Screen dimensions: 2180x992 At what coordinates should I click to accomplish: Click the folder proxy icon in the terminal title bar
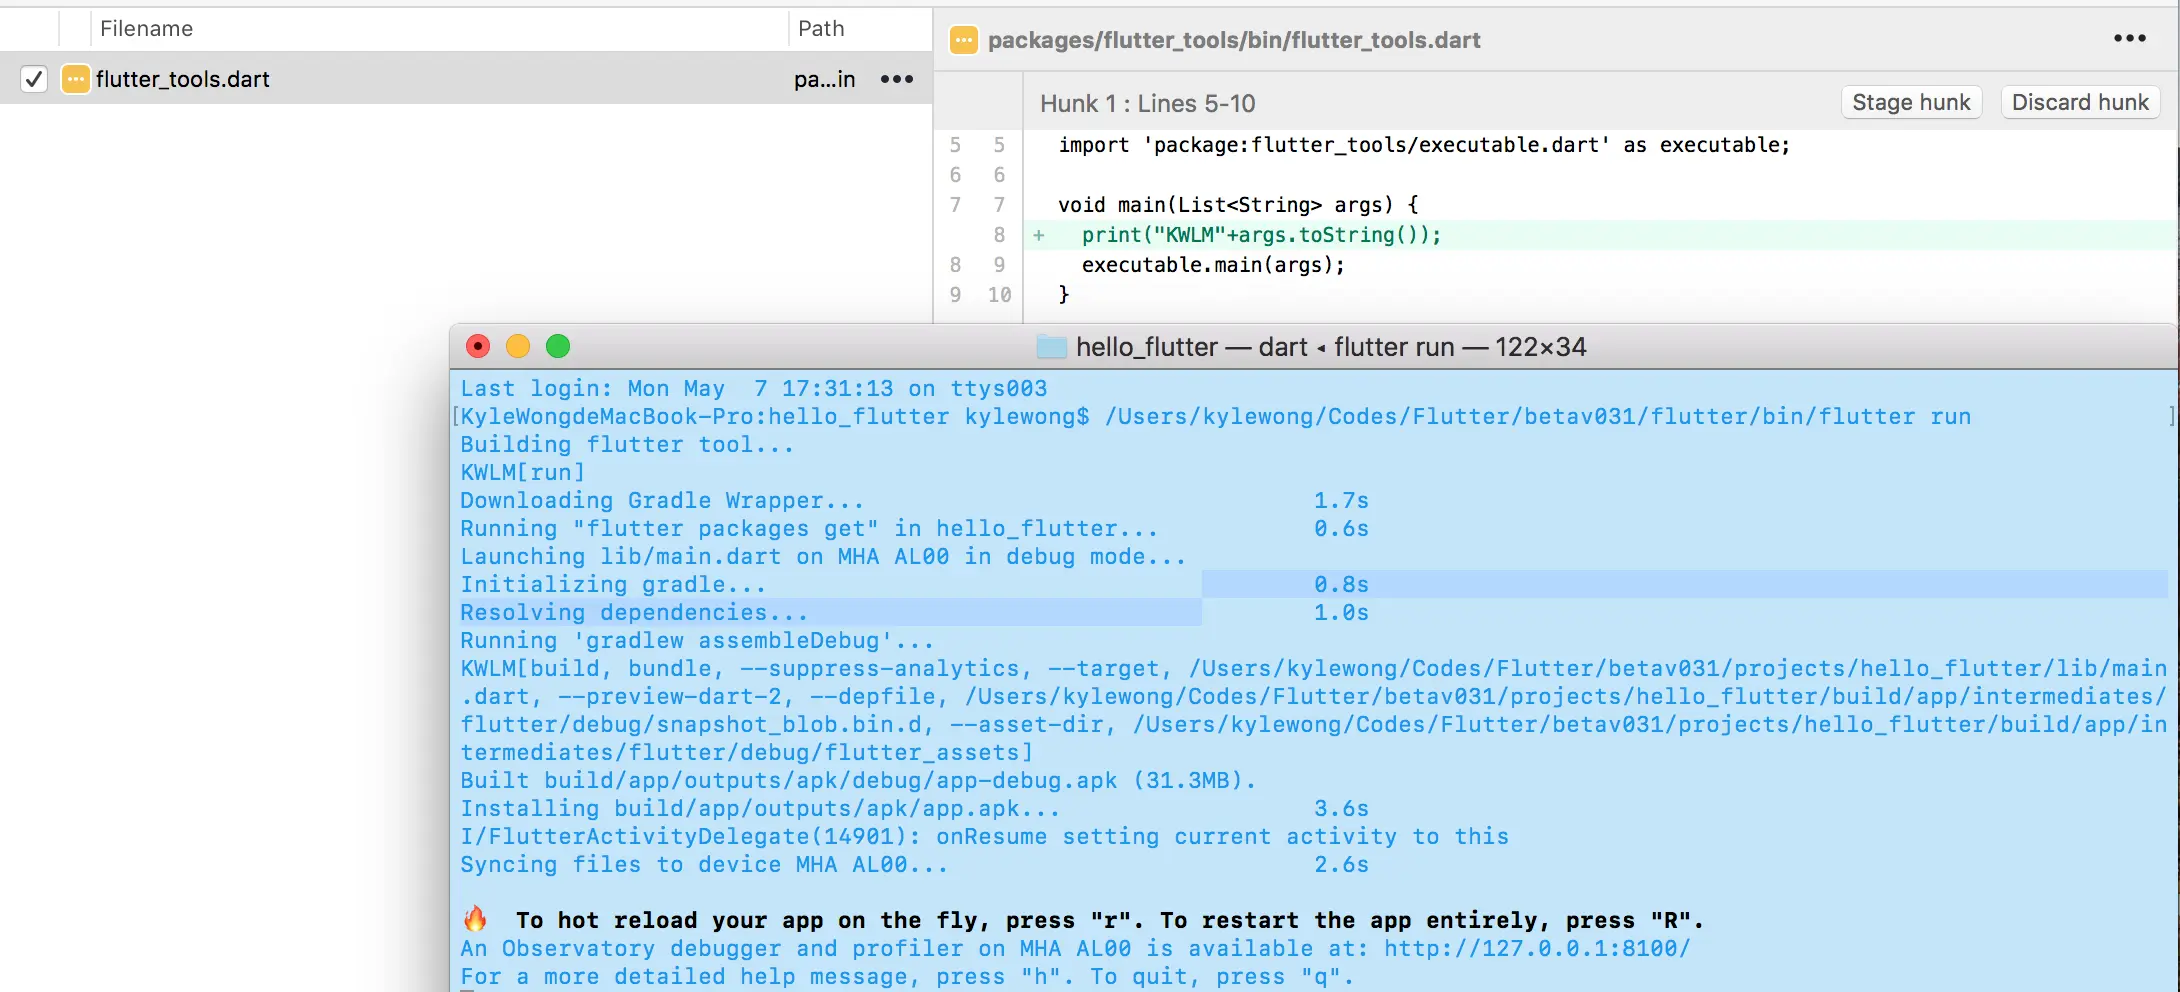click(1051, 346)
